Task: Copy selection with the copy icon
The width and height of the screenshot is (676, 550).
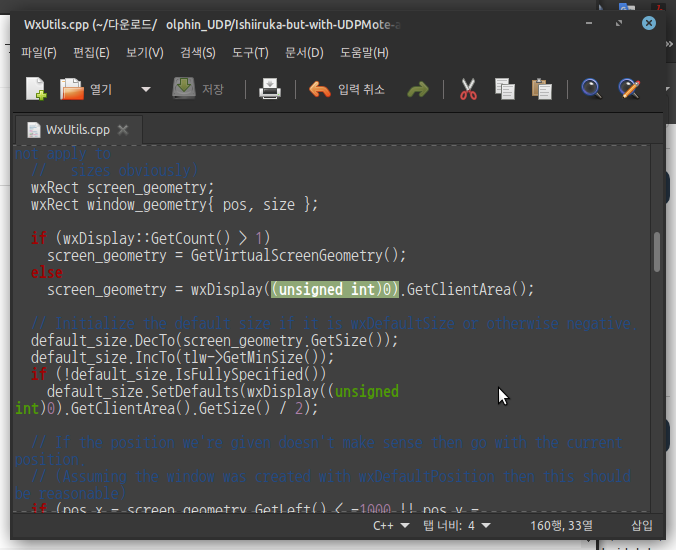Action: pos(504,89)
